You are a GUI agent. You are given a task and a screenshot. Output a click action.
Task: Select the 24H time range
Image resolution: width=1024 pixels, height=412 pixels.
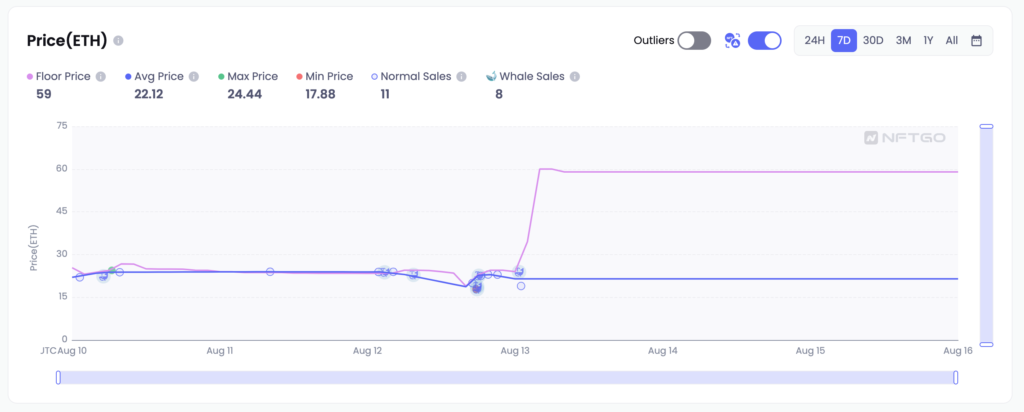[x=815, y=41]
